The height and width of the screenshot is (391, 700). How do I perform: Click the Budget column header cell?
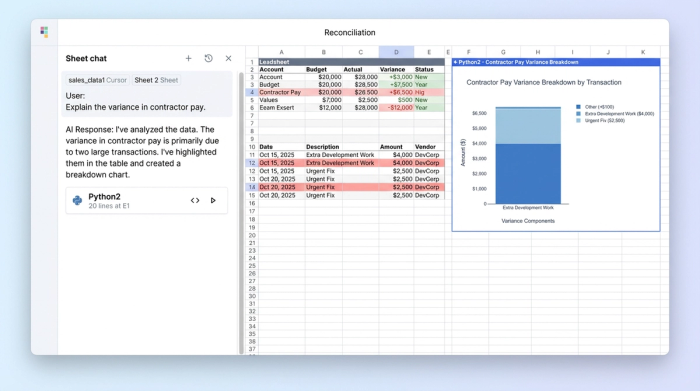tap(324, 70)
